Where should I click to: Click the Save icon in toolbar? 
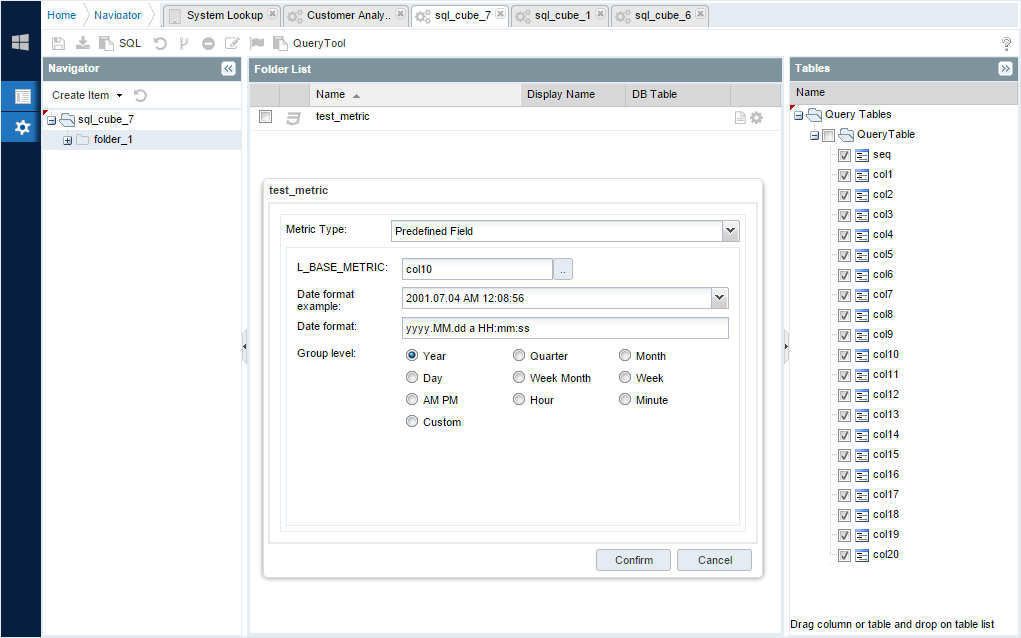point(58,44)
